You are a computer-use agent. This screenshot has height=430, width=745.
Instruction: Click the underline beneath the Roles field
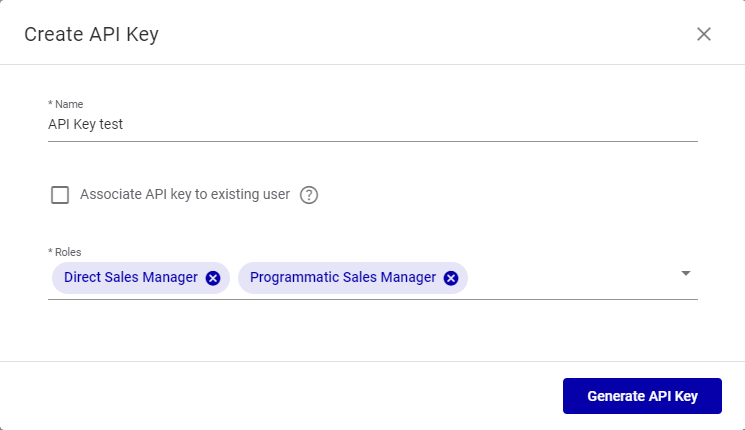pyautogui.click(x=372, y=298)
